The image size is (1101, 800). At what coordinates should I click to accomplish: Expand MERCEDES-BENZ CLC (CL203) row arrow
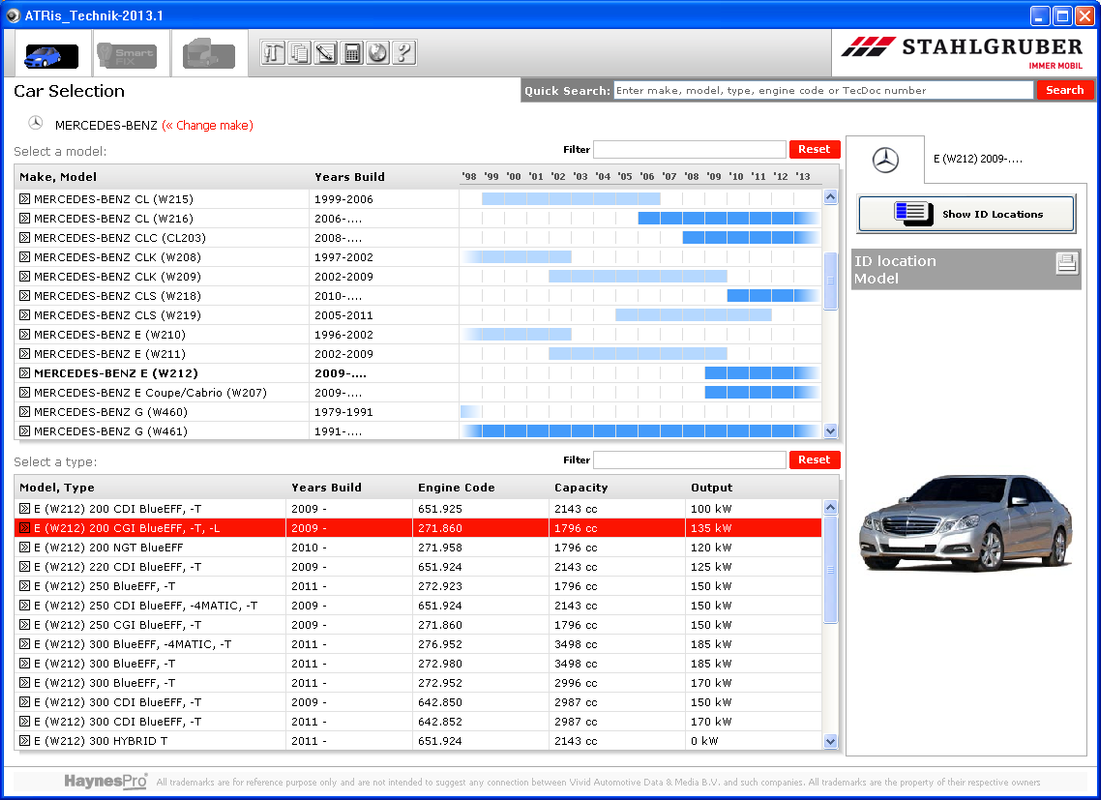coord(25,237)
